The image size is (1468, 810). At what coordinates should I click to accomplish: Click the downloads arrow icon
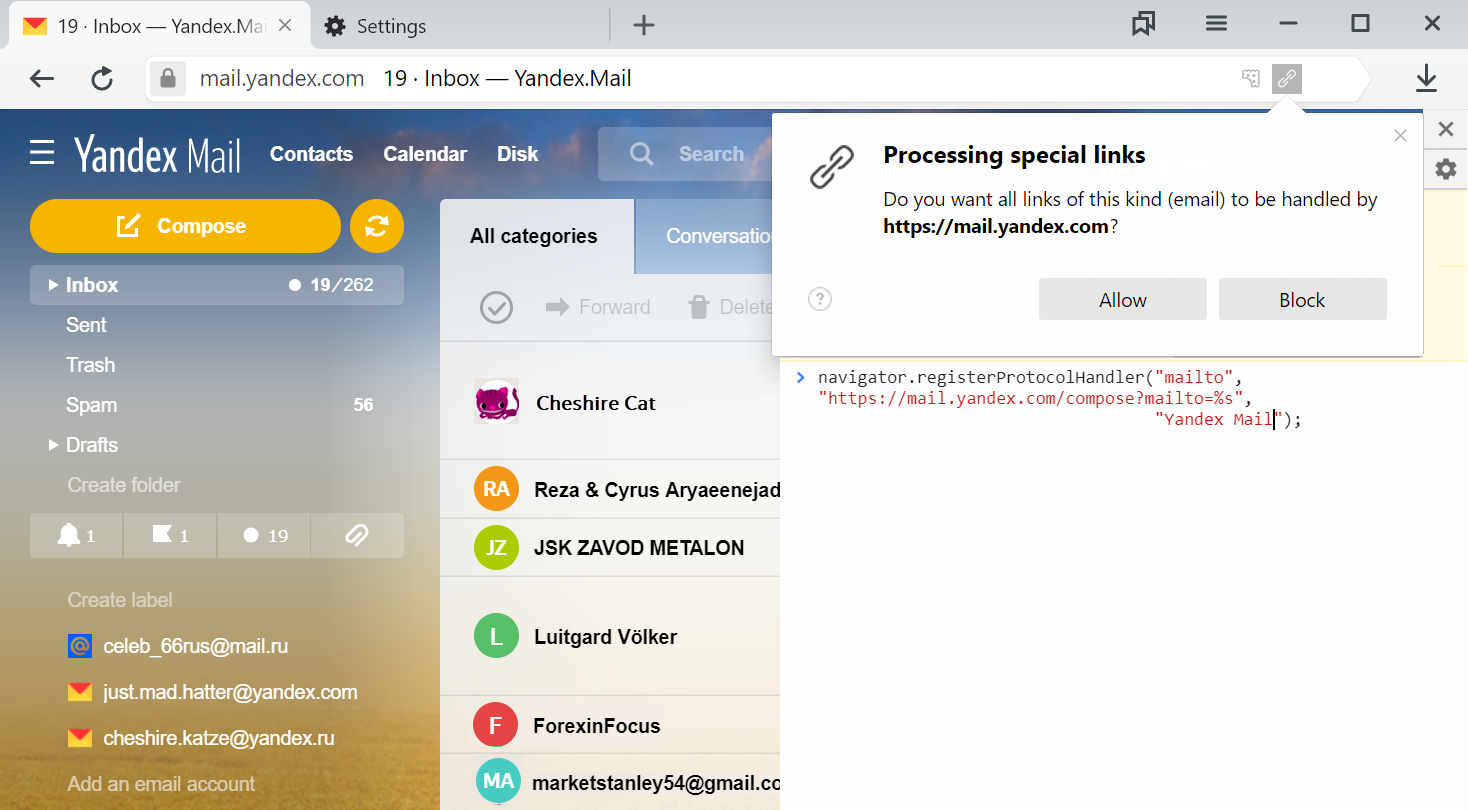[1426, 78]
